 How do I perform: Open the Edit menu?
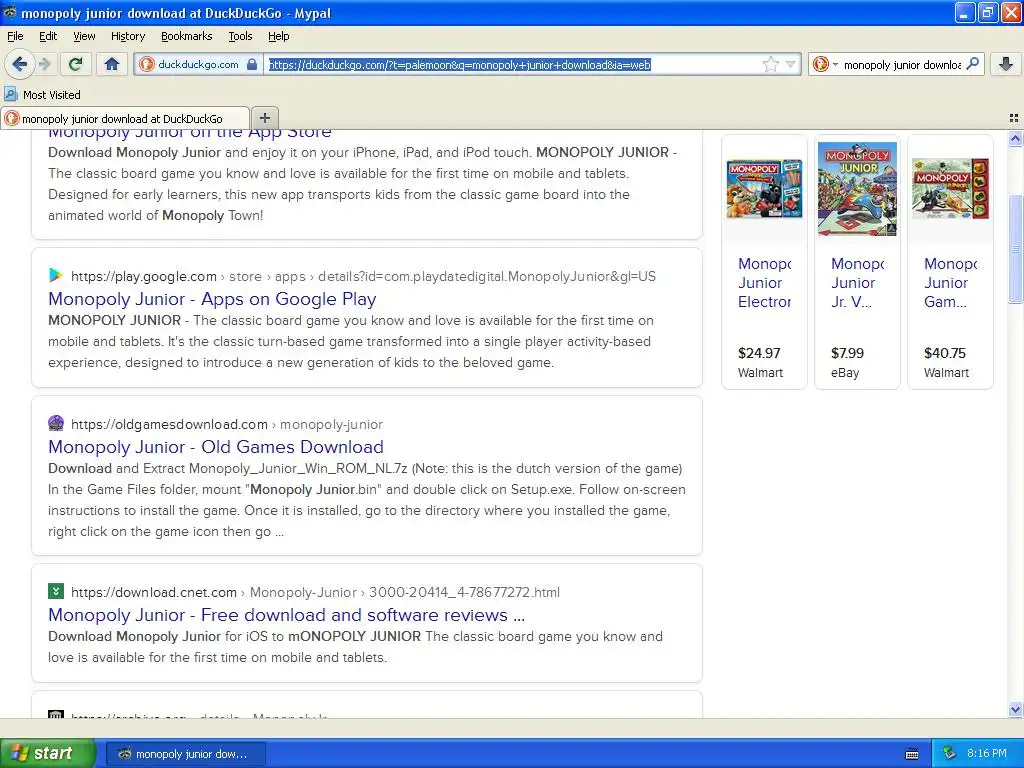48,36
